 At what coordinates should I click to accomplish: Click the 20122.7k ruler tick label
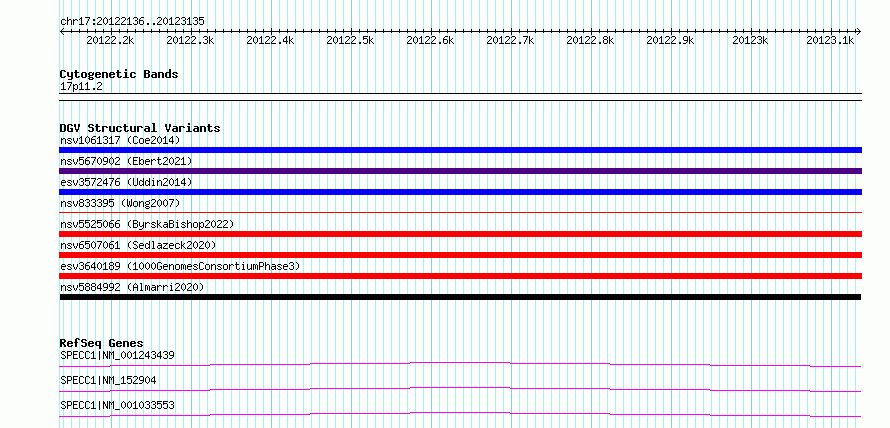[x=510, y=40]
